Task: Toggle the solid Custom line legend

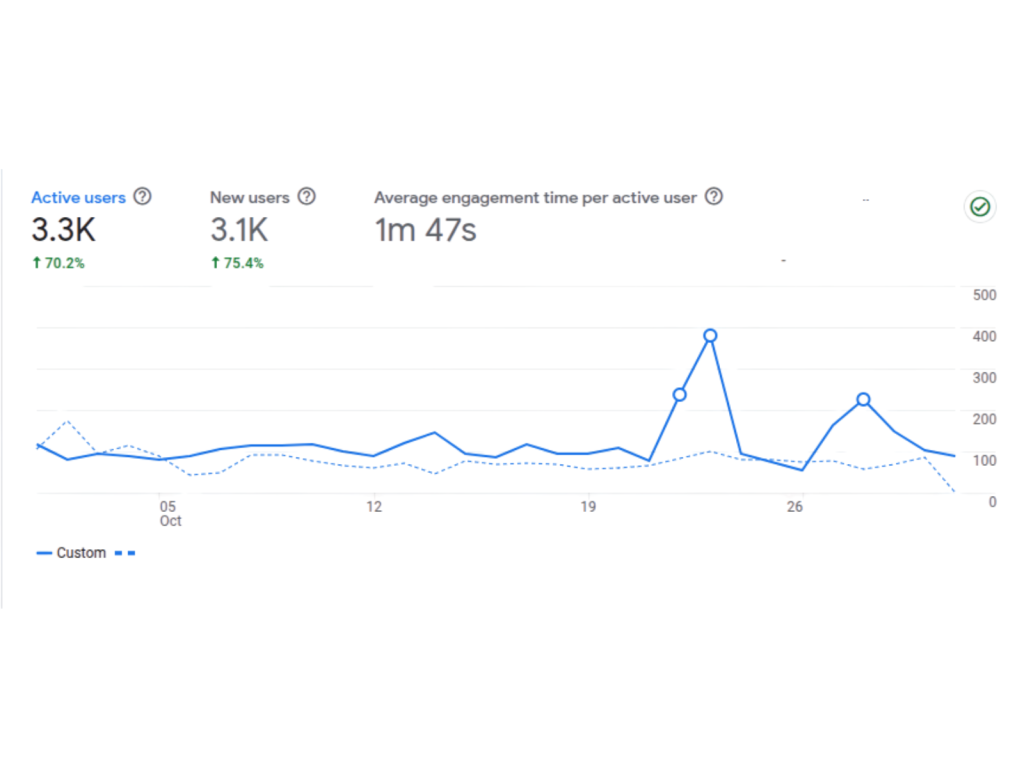Action: [x=71, y=553]
